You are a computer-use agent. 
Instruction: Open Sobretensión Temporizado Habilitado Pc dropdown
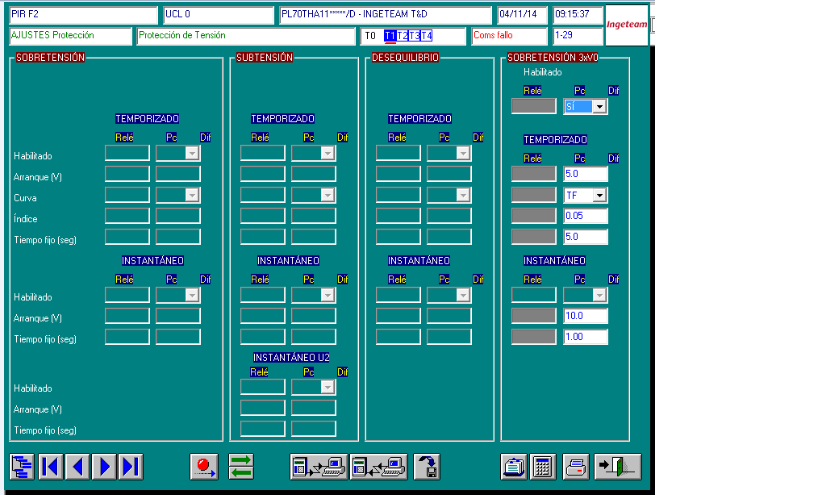click(x=191, y=154)
